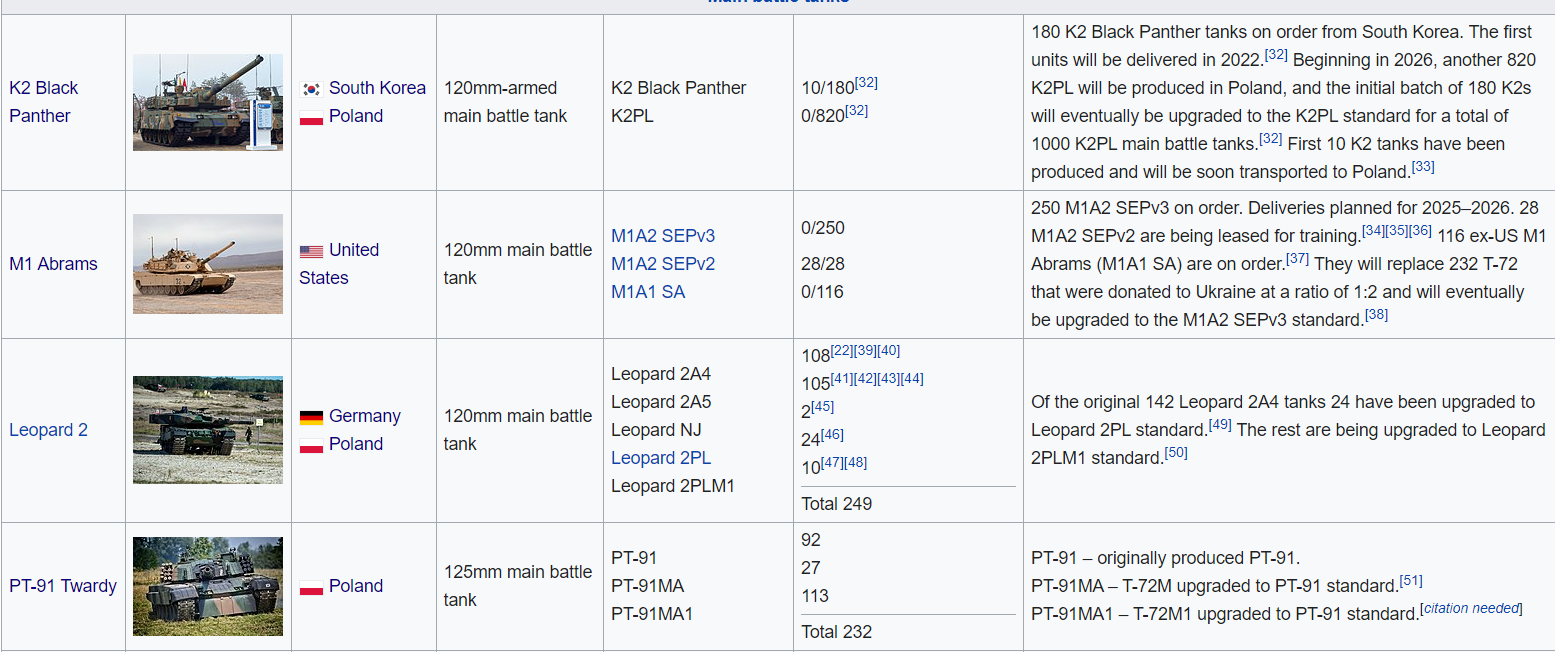Jump to citation 46 beside quantity 24
This screenshot has width=1555, height=652.
832,435
